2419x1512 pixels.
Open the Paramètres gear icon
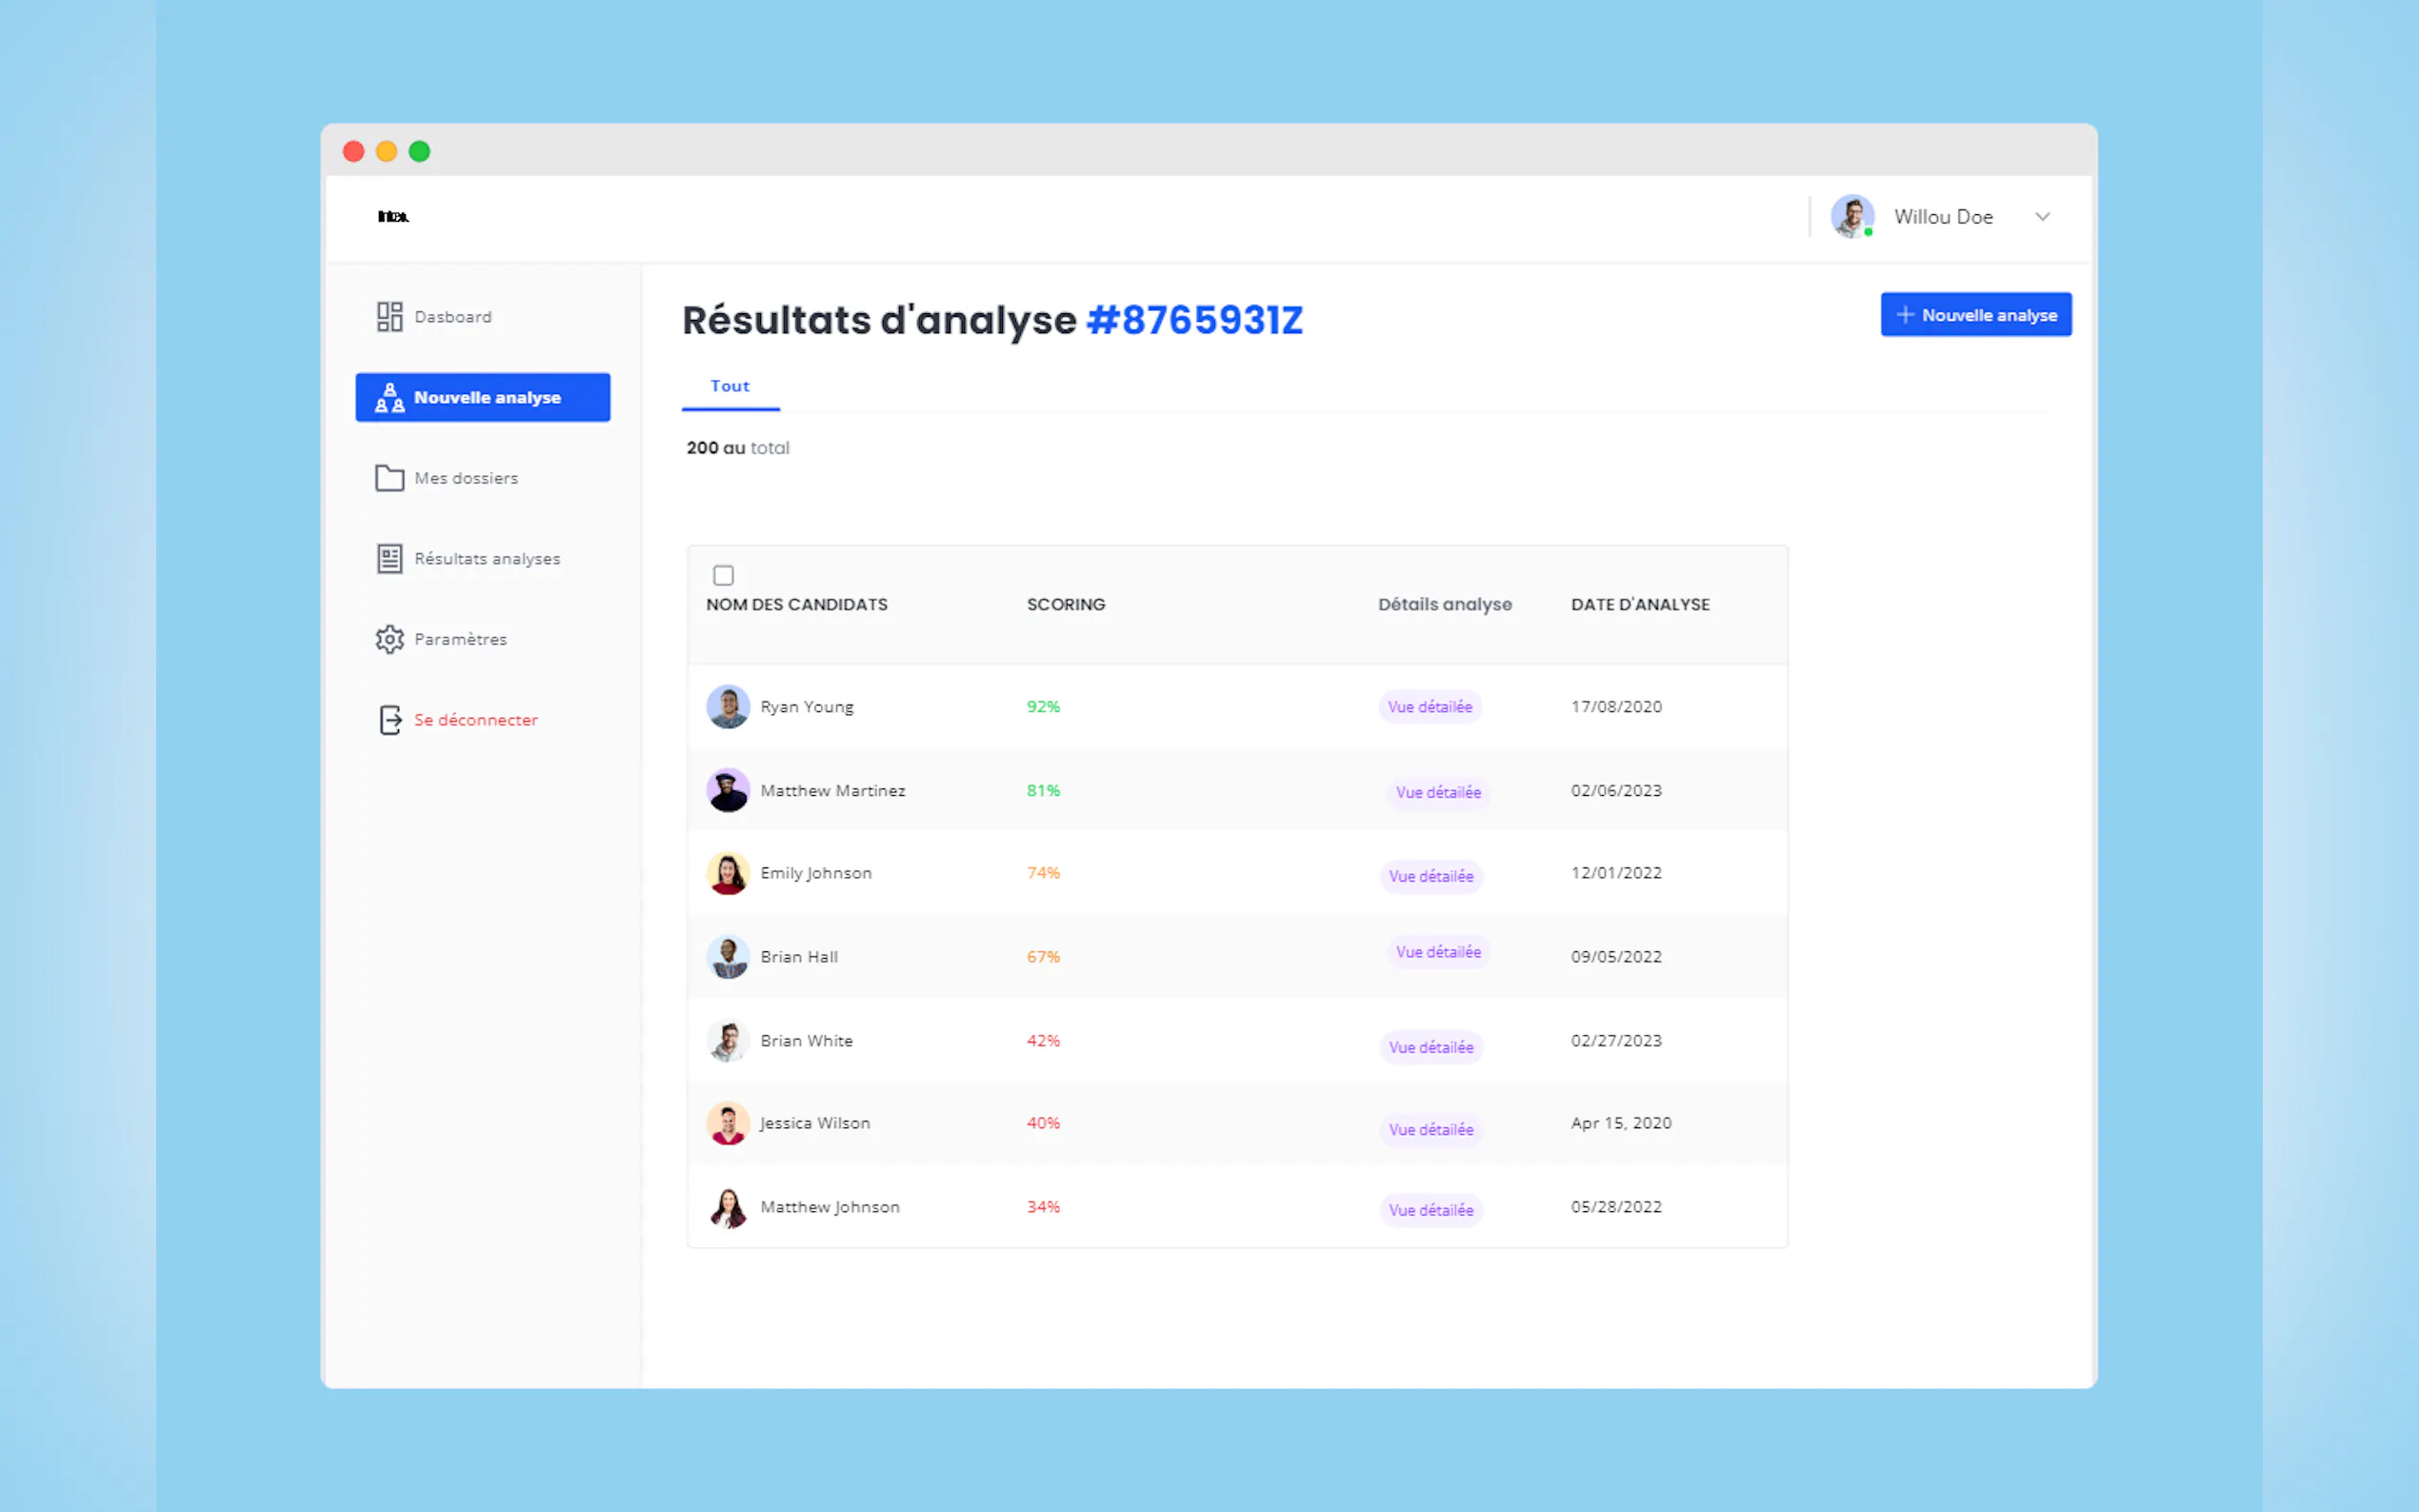point(389,639)
